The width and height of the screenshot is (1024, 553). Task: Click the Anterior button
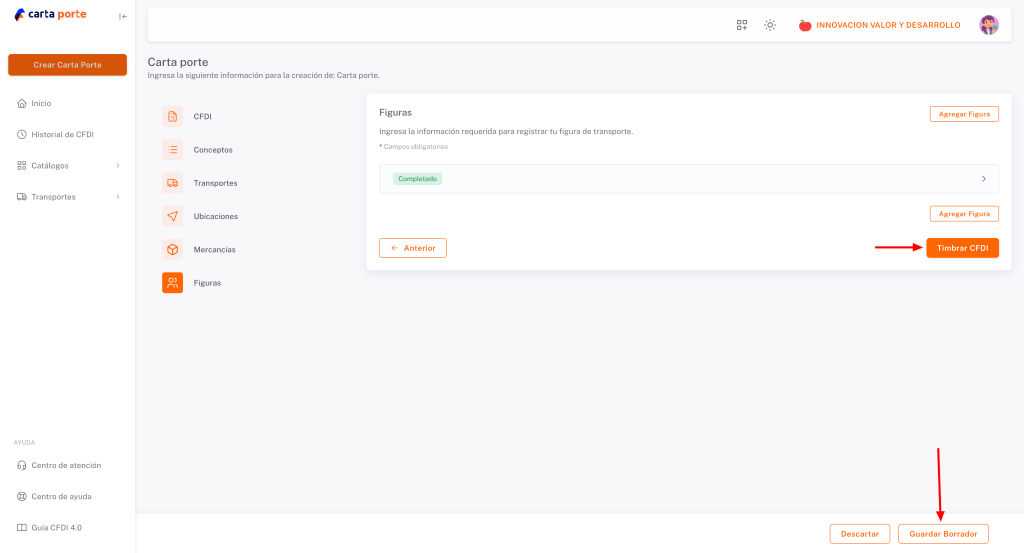[413, 248]
